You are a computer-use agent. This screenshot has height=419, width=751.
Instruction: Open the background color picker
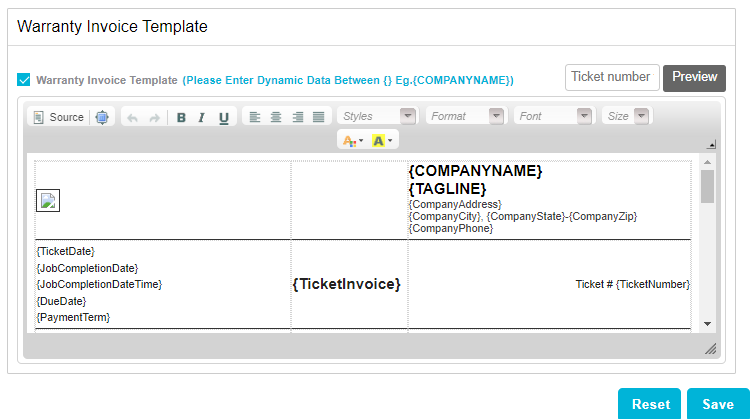[x=383, y=141]
